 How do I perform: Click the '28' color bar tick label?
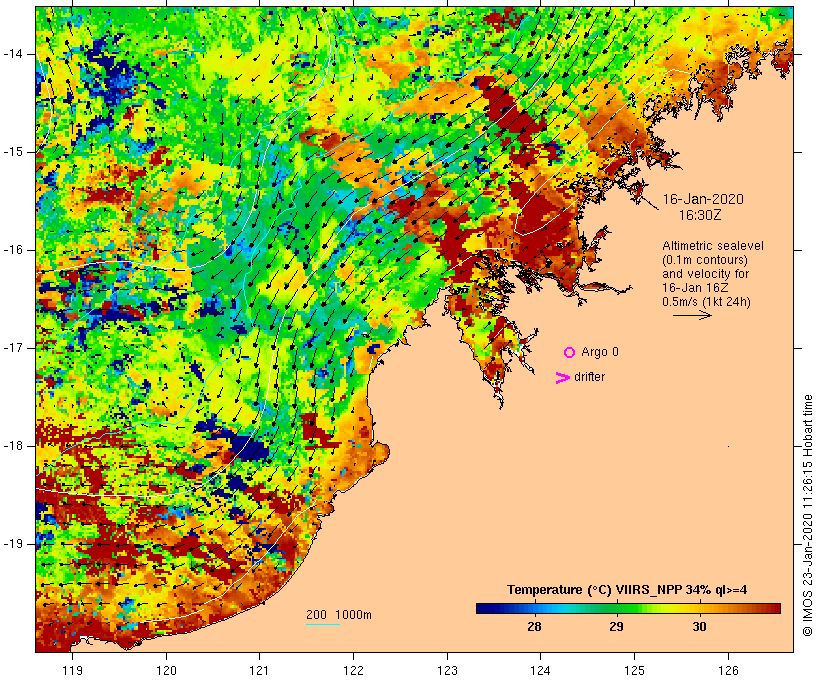point(534,627)
